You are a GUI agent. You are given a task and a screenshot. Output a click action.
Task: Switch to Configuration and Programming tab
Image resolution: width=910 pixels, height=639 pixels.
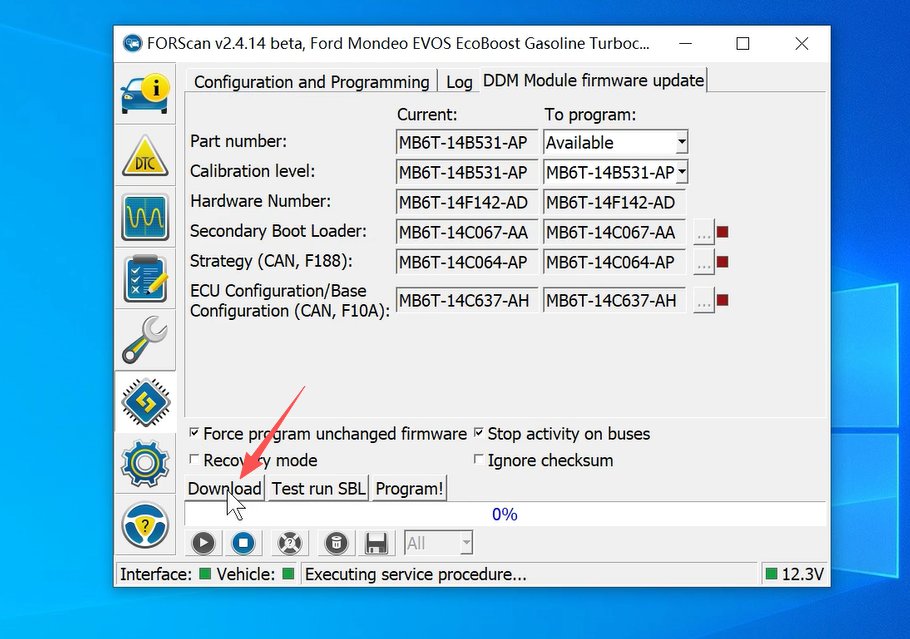[311, 82]
